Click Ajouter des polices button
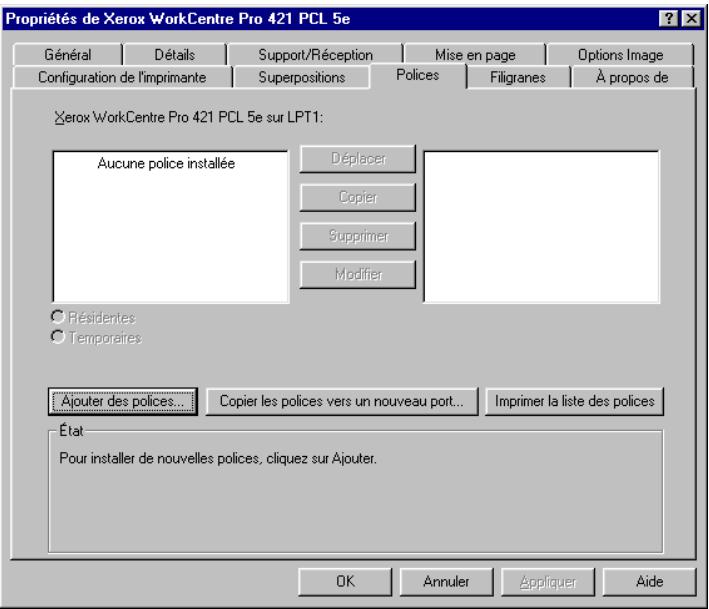Screen dimensions: 709x609 tap(123, 401)
